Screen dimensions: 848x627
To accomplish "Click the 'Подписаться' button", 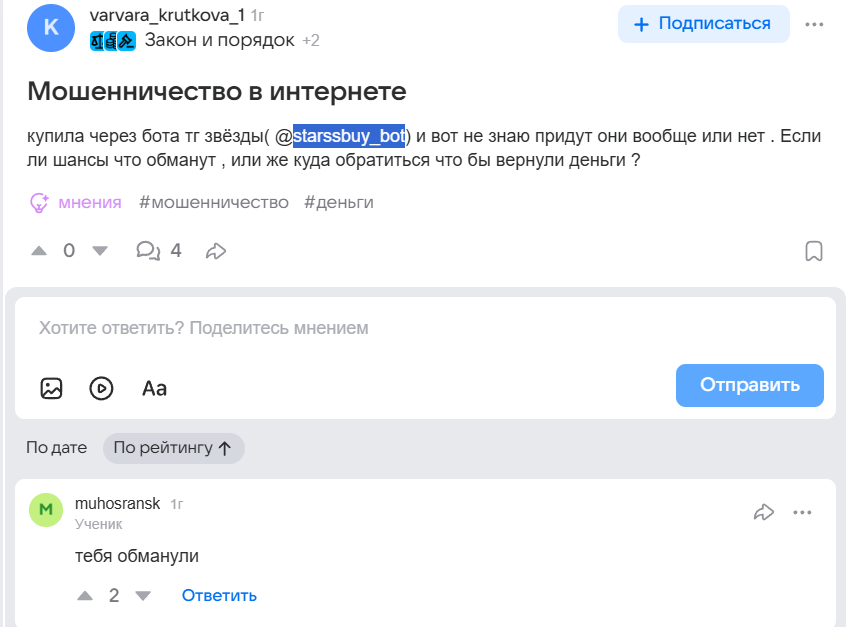I will [703, 23].
